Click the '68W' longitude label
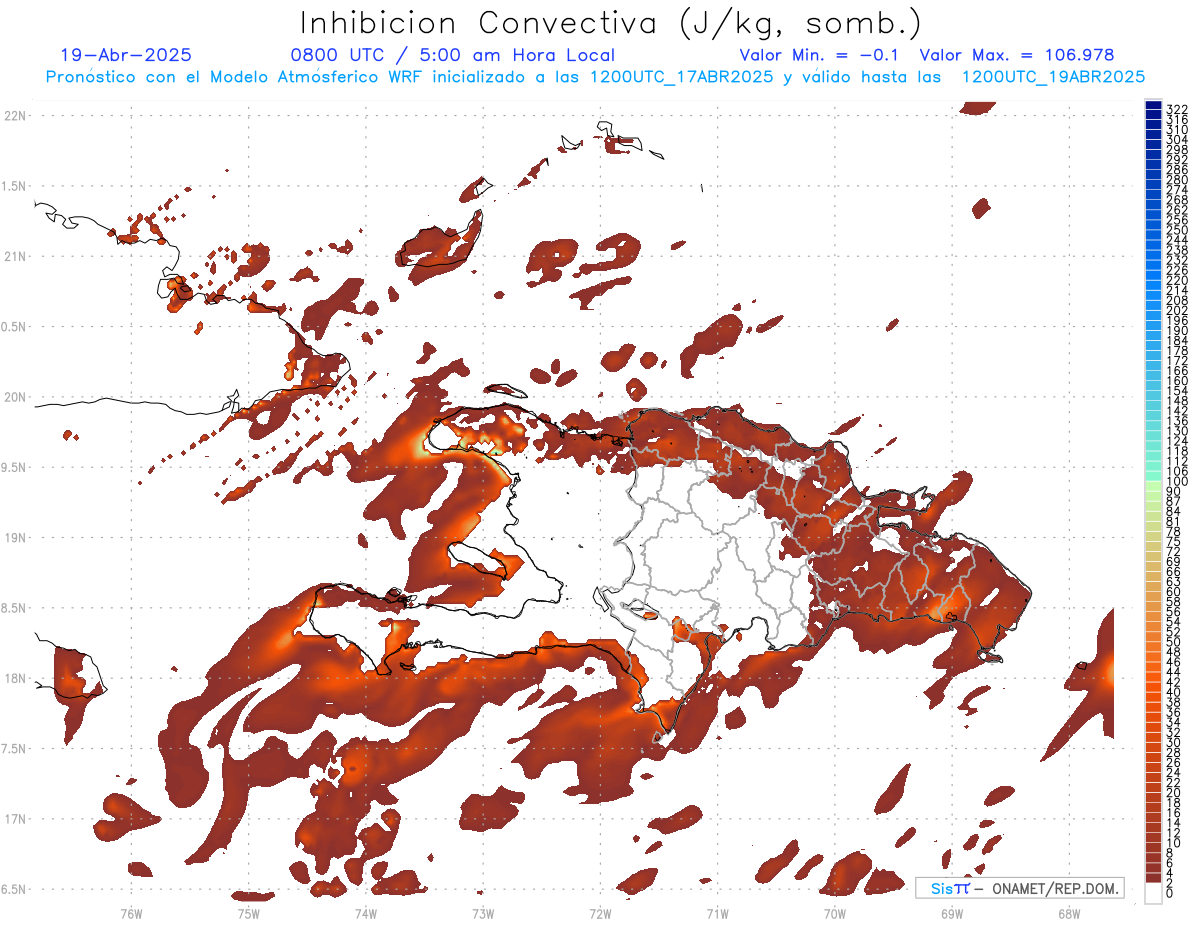This screenshot has width=1200, height=927. pyautogui.click(x=1069, y=913)
